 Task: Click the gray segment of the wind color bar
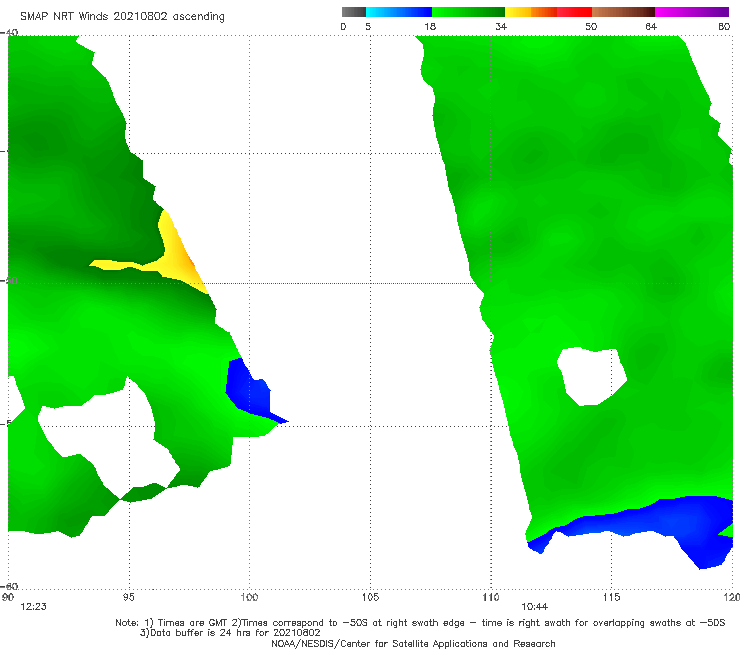(354, 12)
